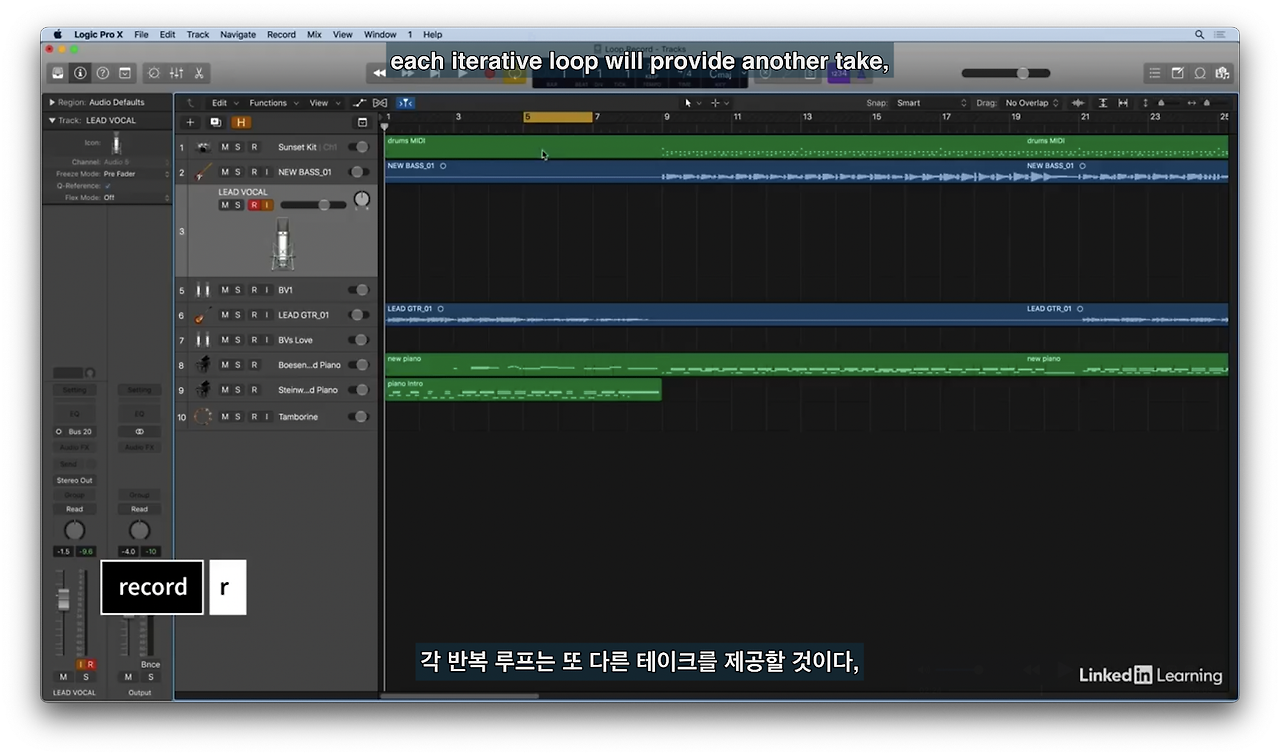The width and height of the screenshot is (1280, 756).
Task: Click the LEAD GTR_01 guitar icon
Action: pyautogui.click(x=203, y=315)
